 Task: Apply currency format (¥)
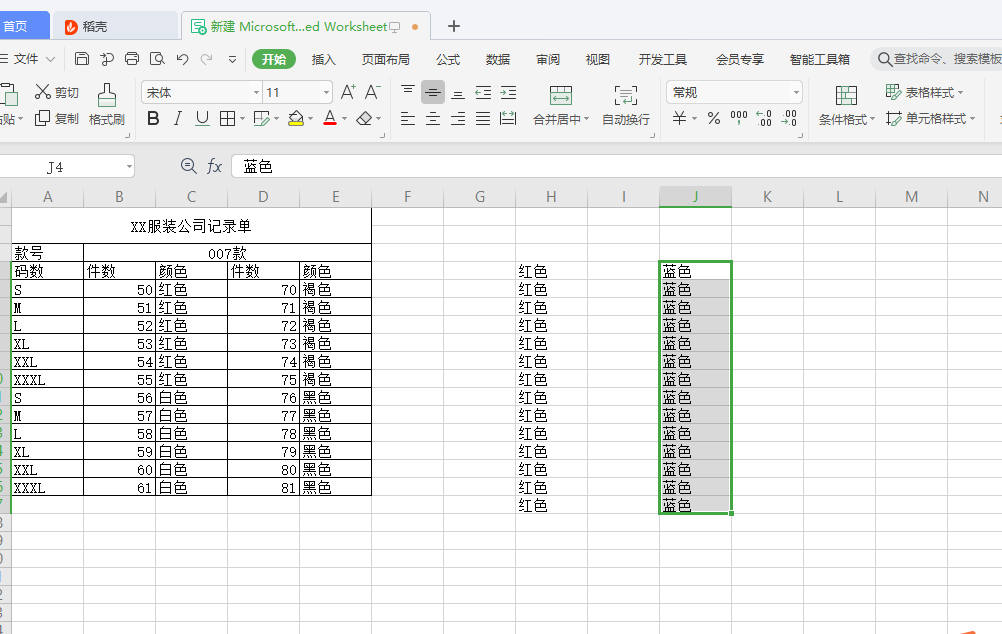coord(679,118)
